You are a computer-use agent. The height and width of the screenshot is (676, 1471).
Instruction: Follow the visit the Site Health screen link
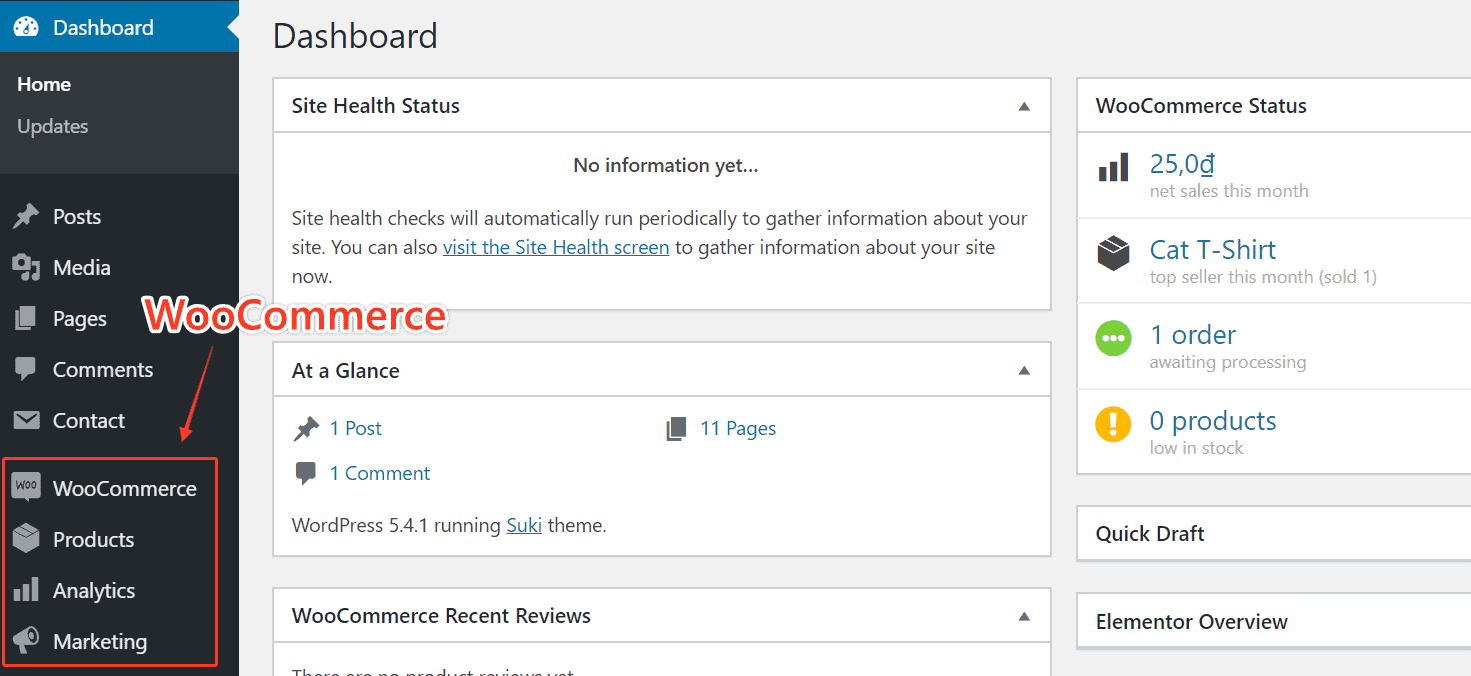pos(556,247)
